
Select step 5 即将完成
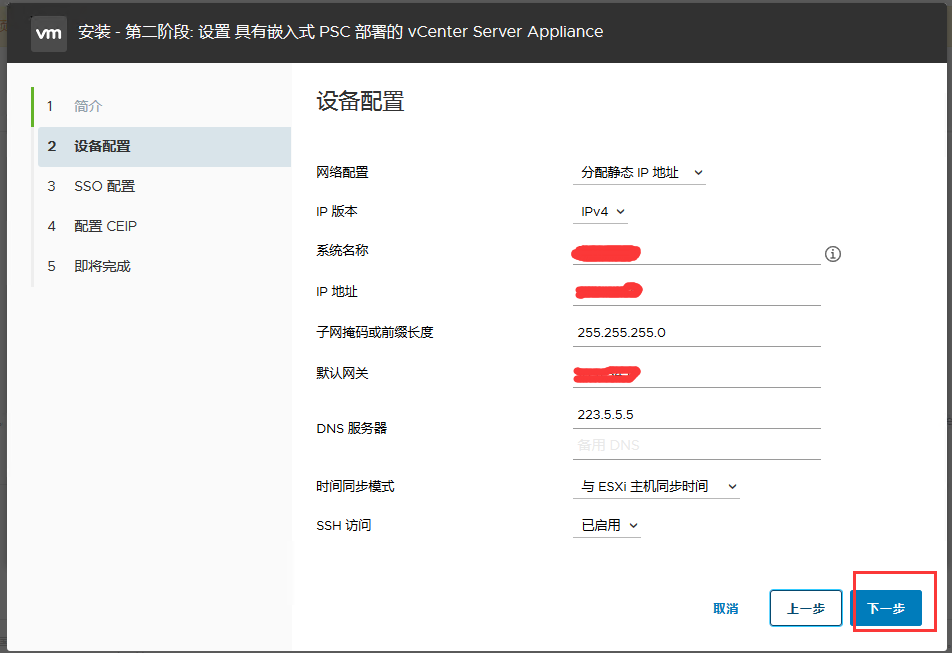pos(165,266)
